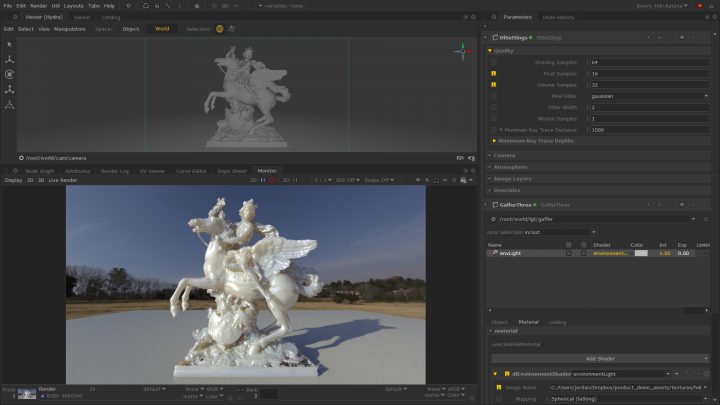Activate the rotate manipulator tool
The width and height of the screenshot is (720, 405).
point(9,74)
